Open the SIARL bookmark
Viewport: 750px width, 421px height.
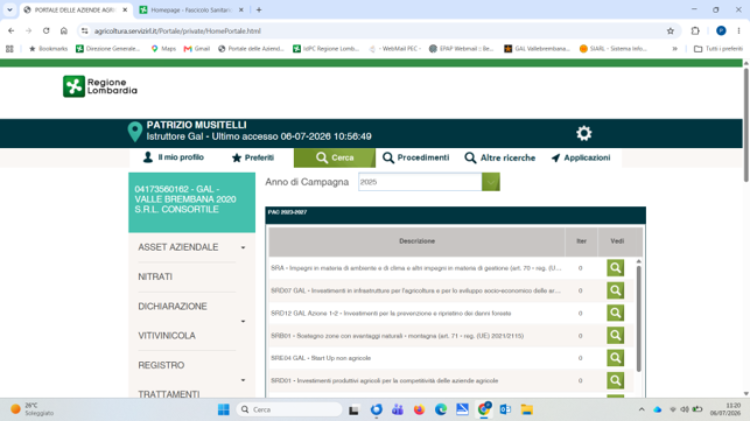click(613, 49)
